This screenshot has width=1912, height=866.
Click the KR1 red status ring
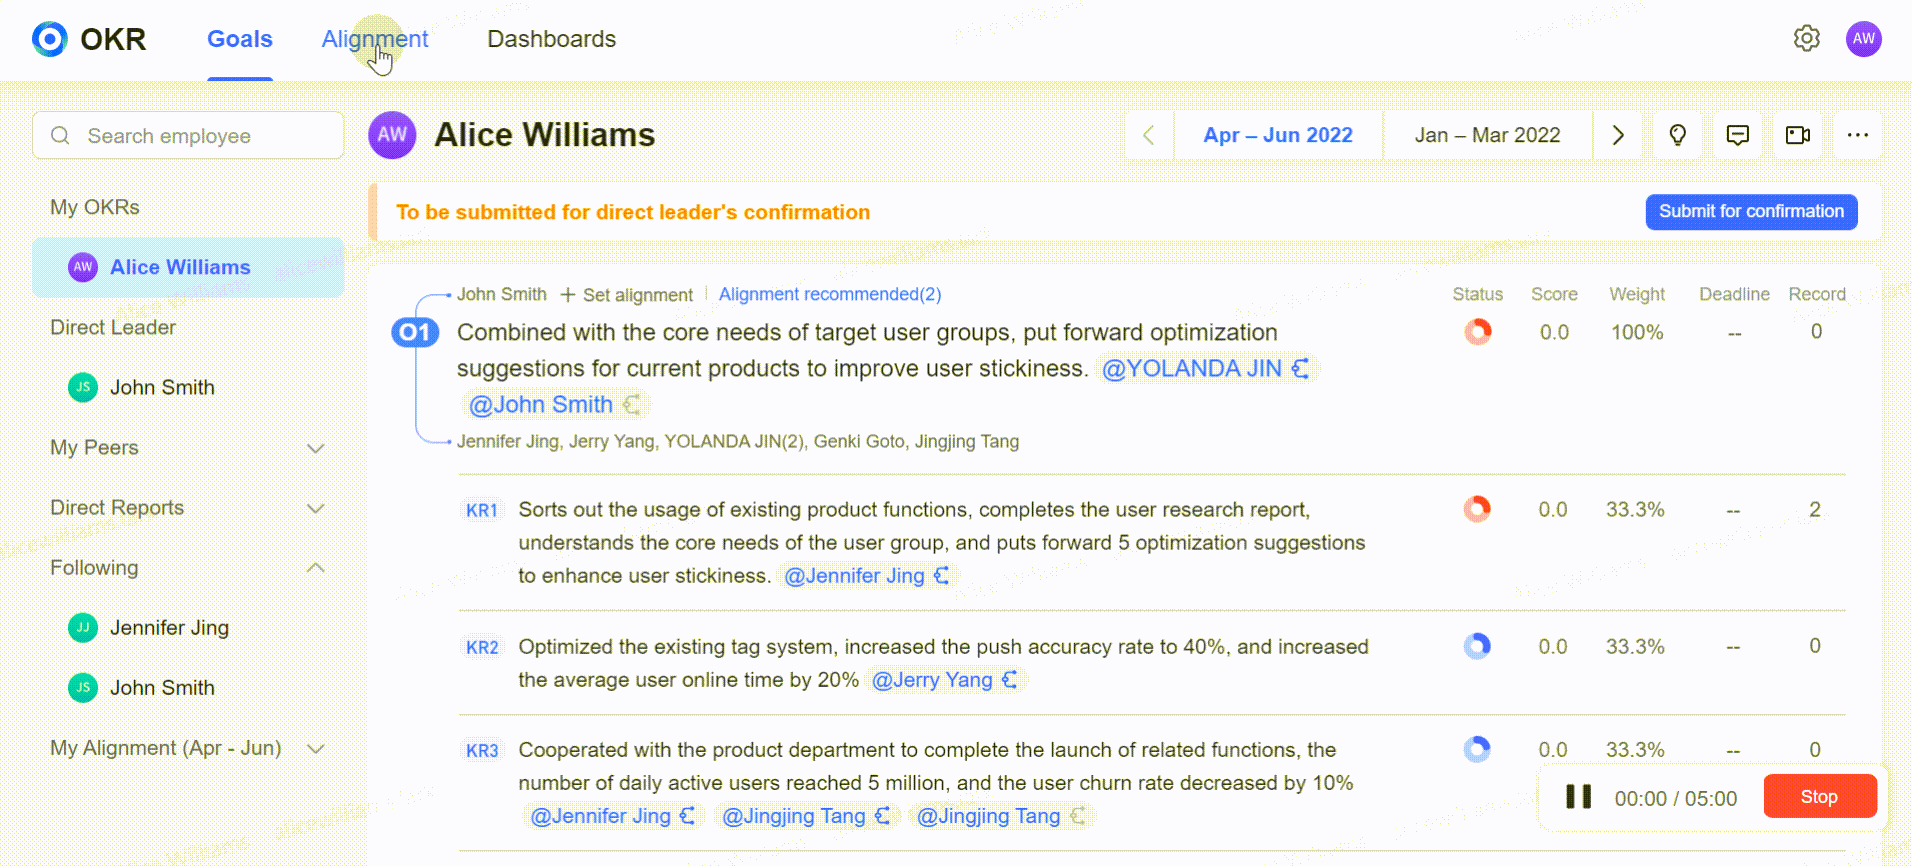(x=1477, y=509)
